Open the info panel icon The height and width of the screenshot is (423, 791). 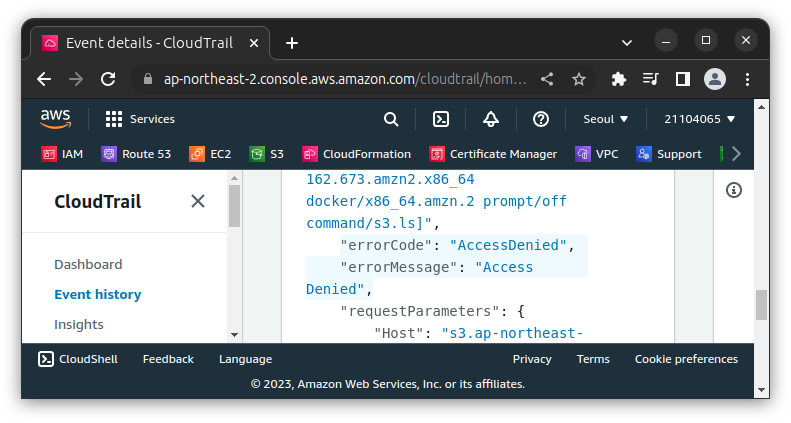coord(733,190)
